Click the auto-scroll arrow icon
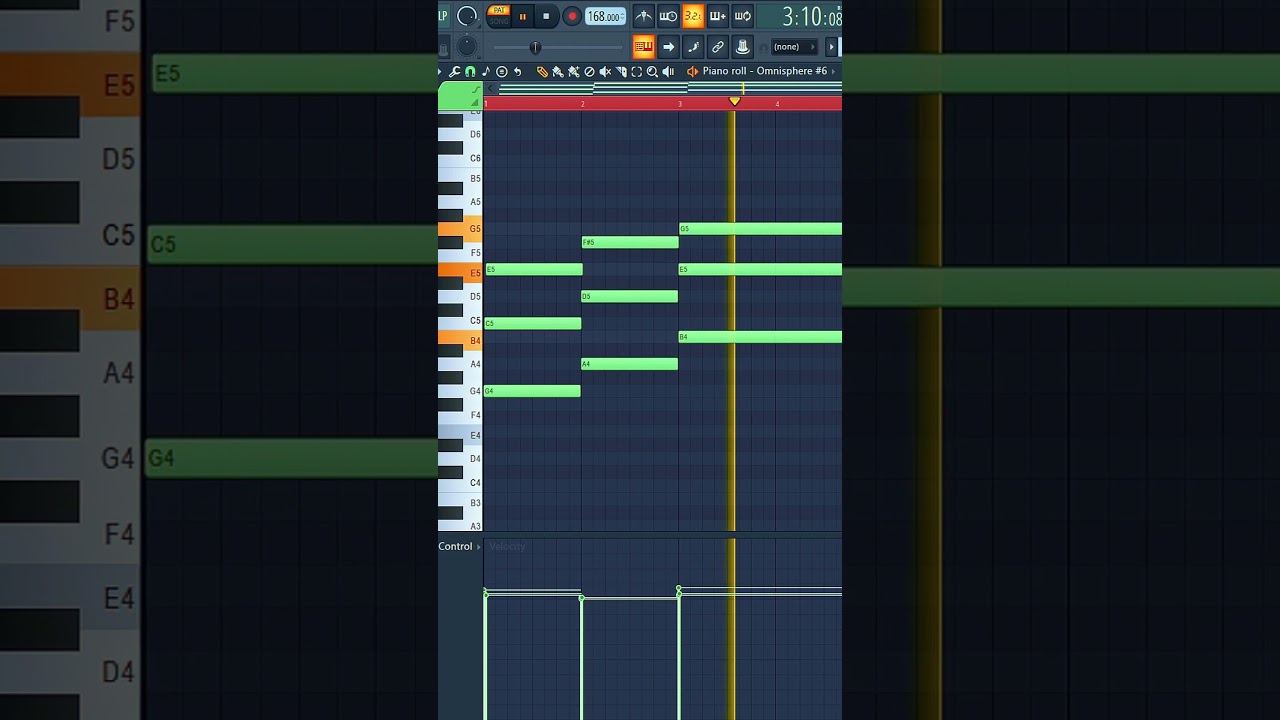Screen dimensions: 1280x720 pos(668,47)
